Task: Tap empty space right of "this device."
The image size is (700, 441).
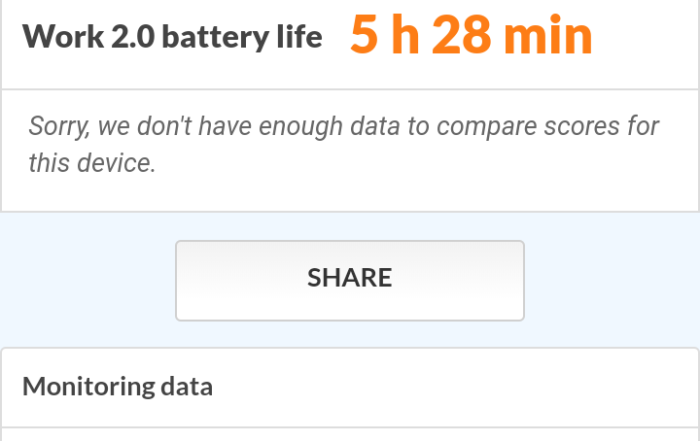Action: 400,163
